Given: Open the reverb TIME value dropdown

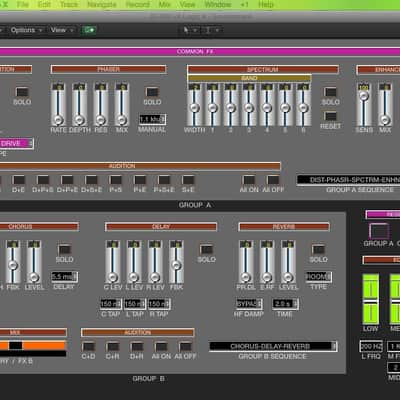Looking at the screenshot, I should pos(285,304).
